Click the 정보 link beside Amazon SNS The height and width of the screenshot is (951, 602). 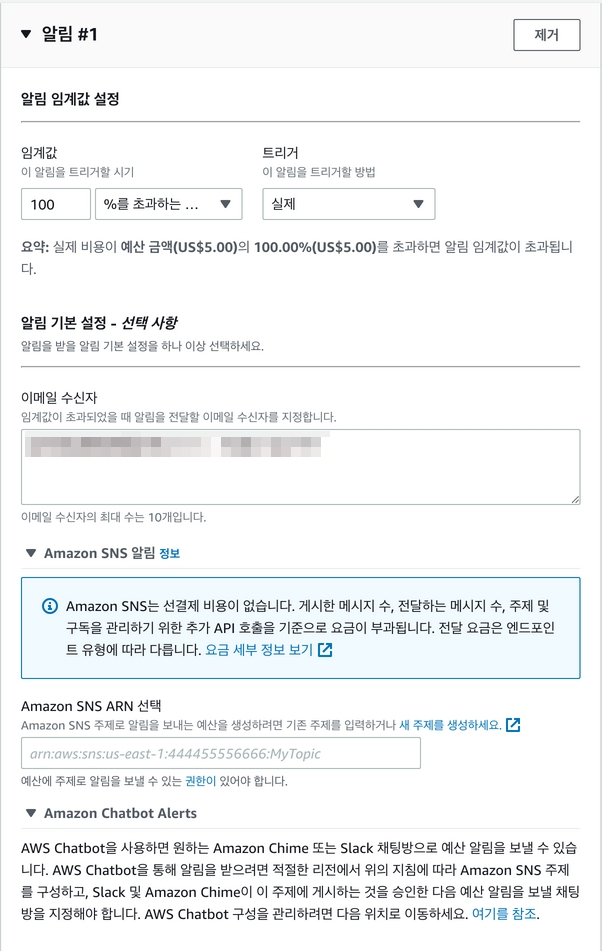(169, 553)
